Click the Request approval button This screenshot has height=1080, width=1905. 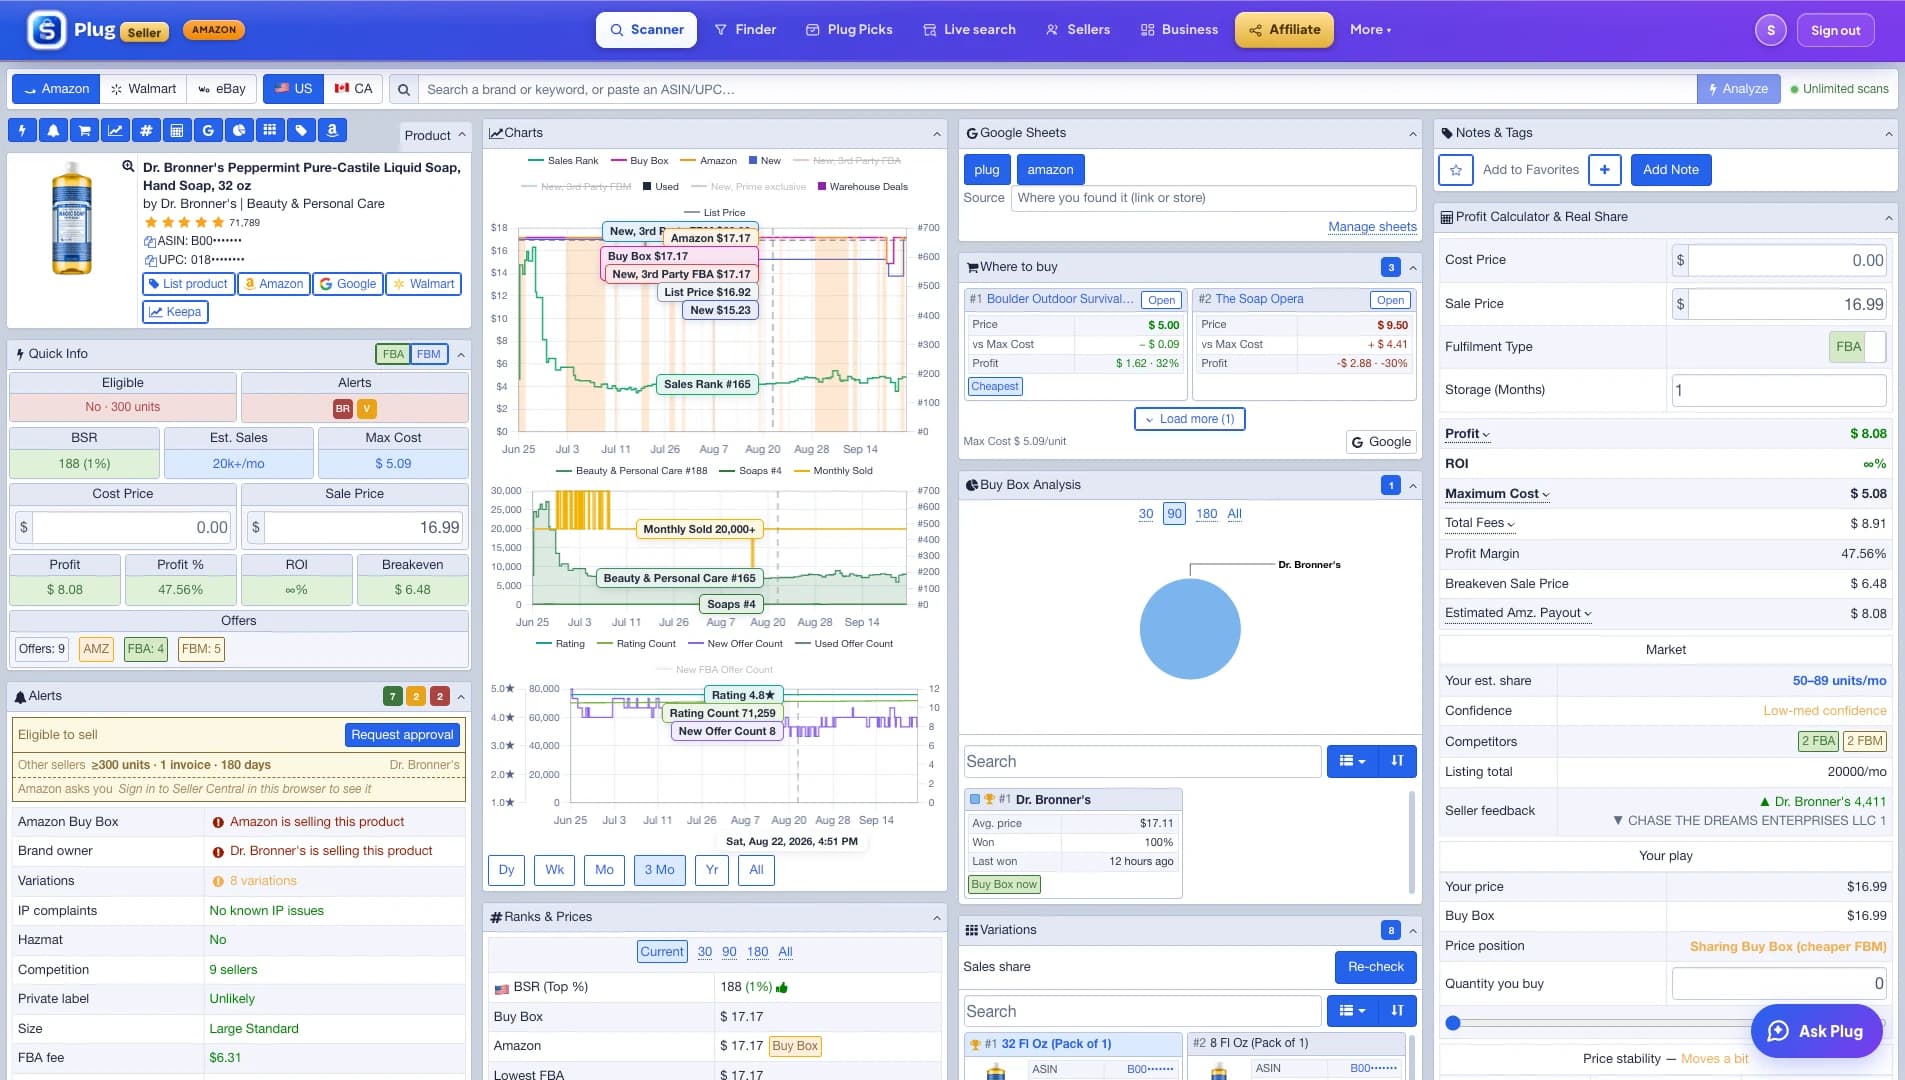(402, 735)
